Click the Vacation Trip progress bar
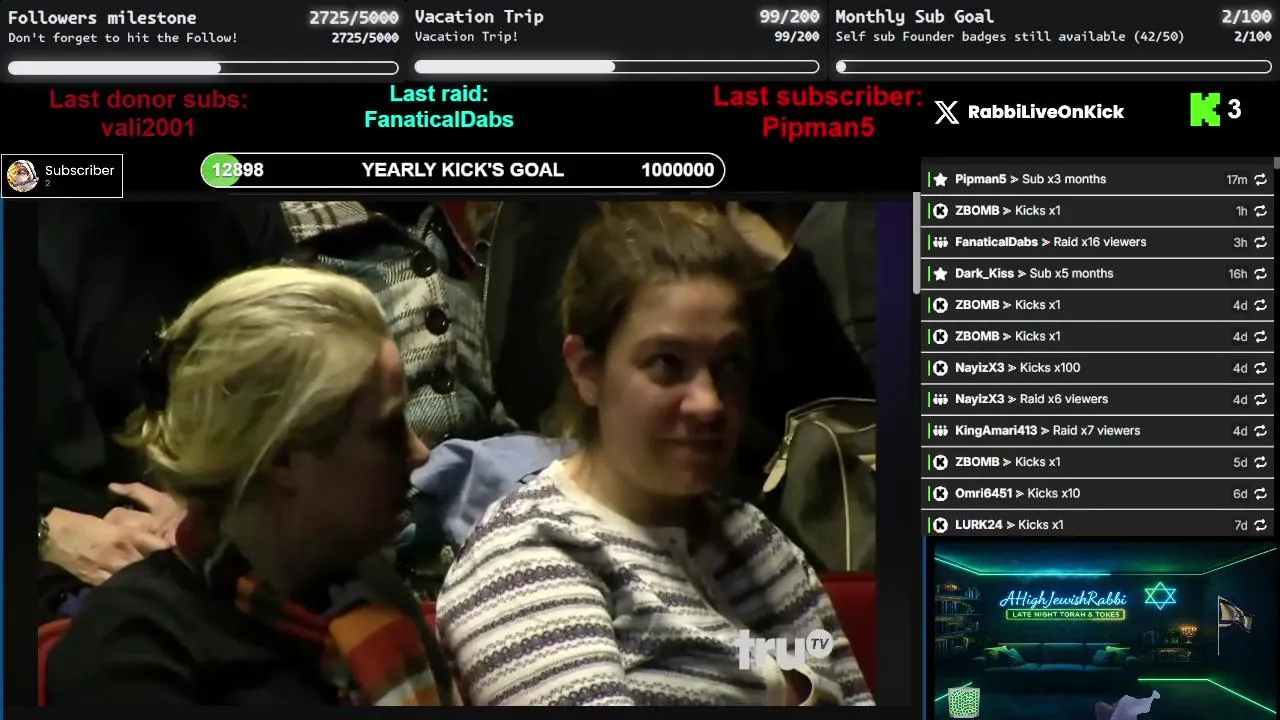The height and width of the screenshot is (720, 1280). (x=617, y=67)
